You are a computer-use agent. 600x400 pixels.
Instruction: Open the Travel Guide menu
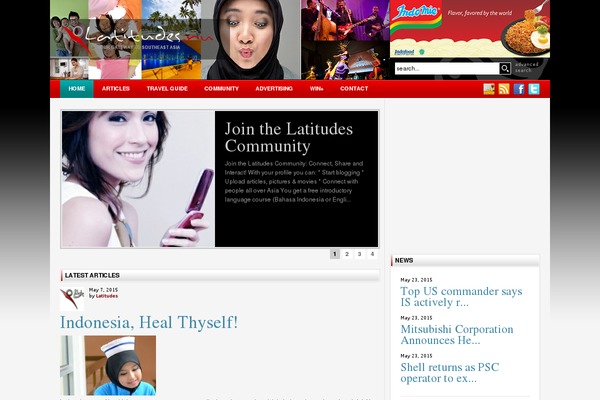pos(167,89)
